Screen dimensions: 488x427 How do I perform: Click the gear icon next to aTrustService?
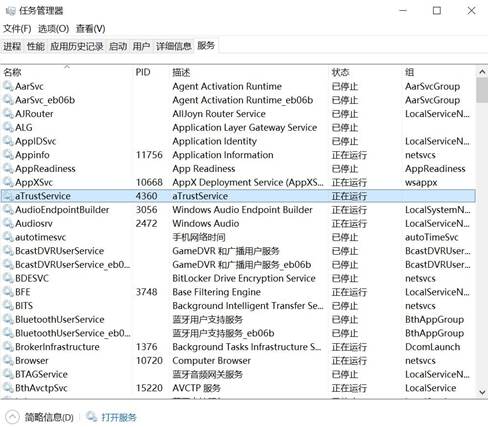(8, 196)
